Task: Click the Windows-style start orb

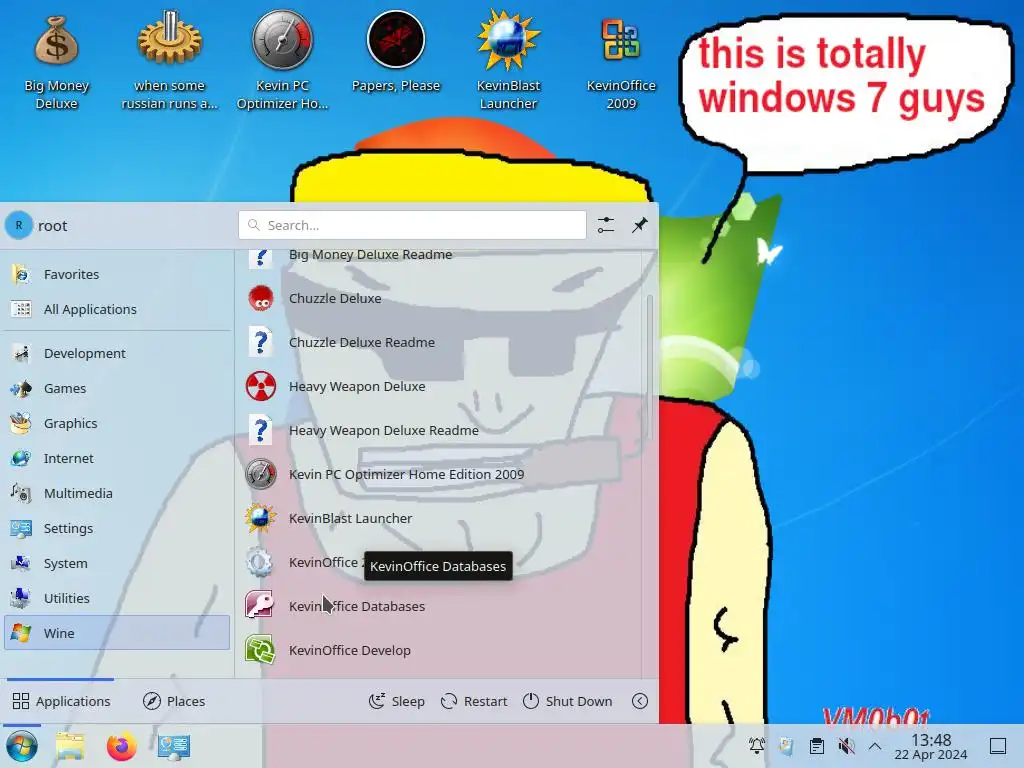Action: [x=22, y=746]
